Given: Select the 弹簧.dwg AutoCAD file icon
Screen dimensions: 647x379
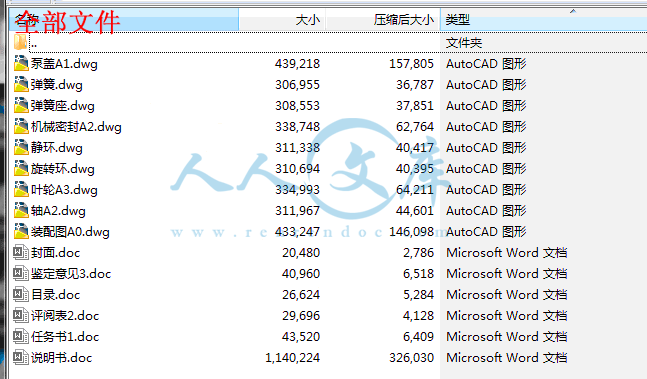Looking at the screenshot, I should (21, 85).
